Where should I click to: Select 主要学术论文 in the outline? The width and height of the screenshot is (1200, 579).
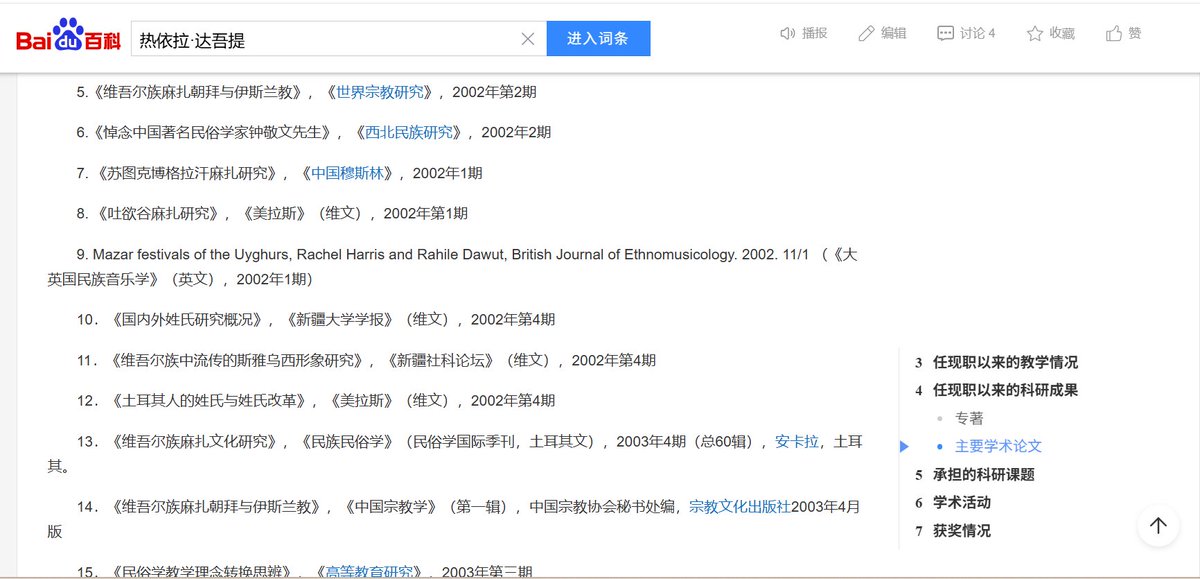click(998, 446)
